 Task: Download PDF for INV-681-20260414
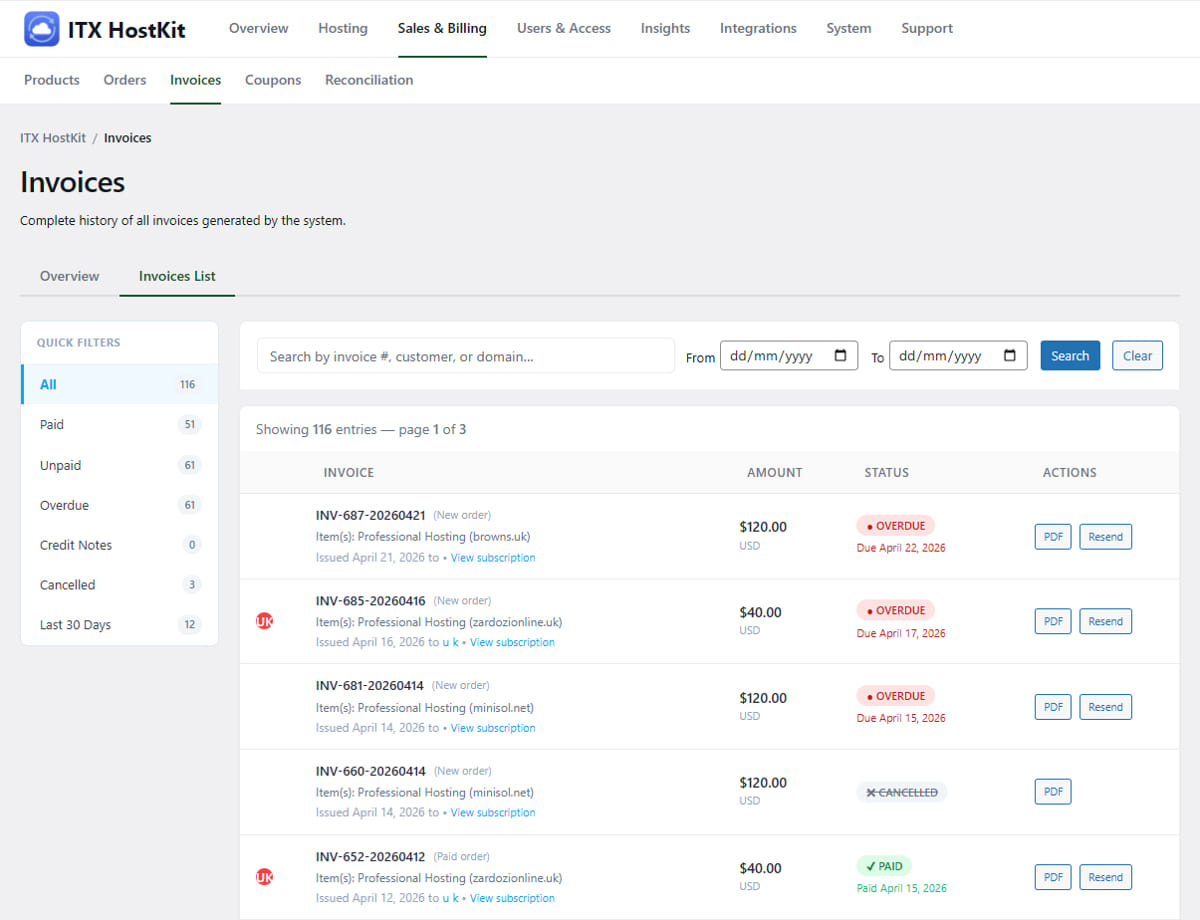(x=1053, y=707)
